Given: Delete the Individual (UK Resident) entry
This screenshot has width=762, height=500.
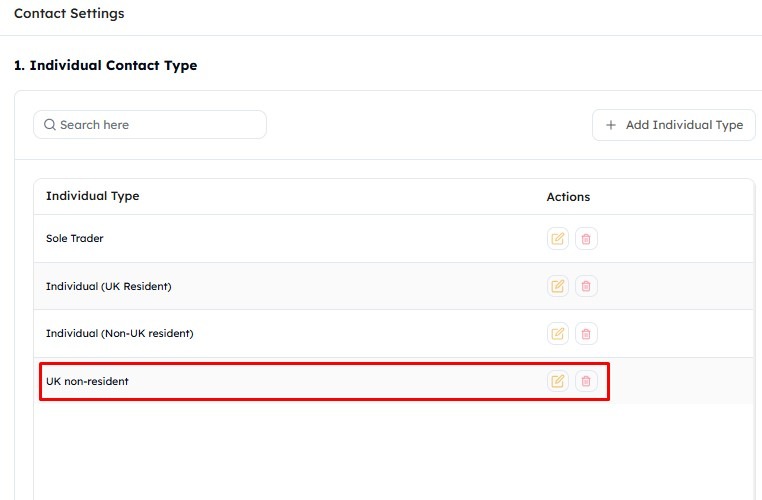Looking at the screenshot, I should tap(586, 286).
